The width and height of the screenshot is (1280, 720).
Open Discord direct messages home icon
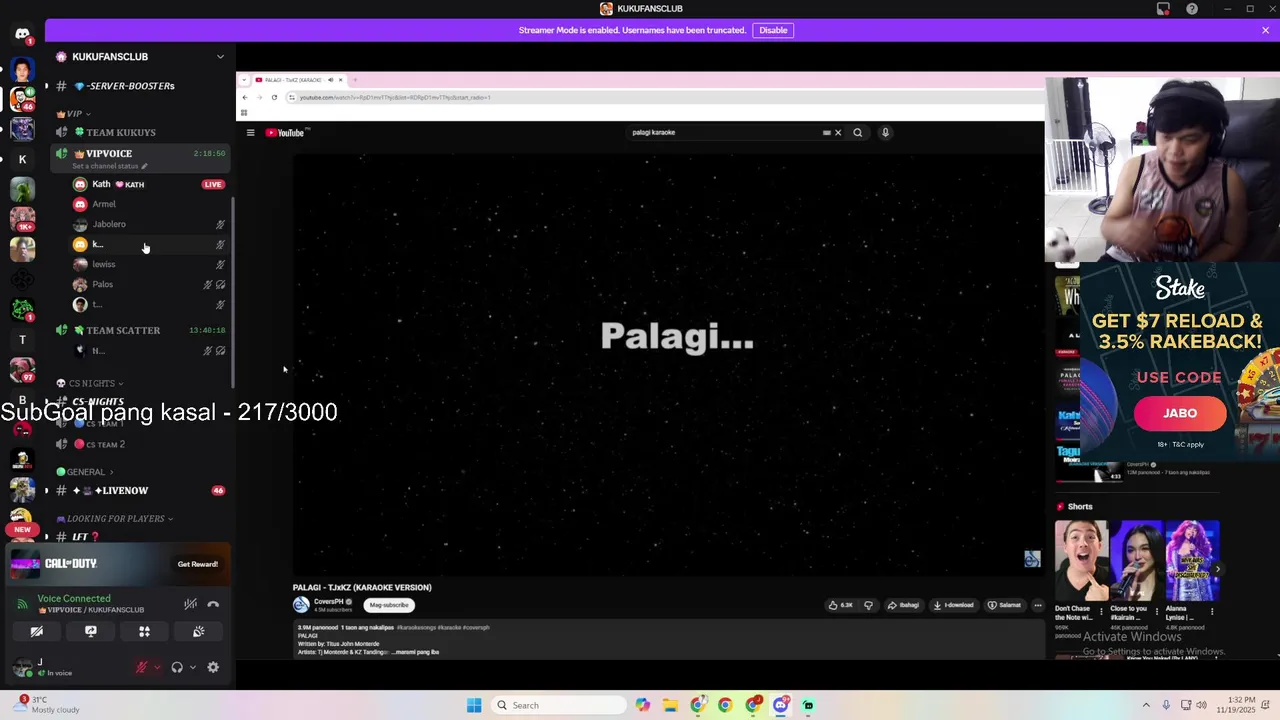[x=22, y=35]
